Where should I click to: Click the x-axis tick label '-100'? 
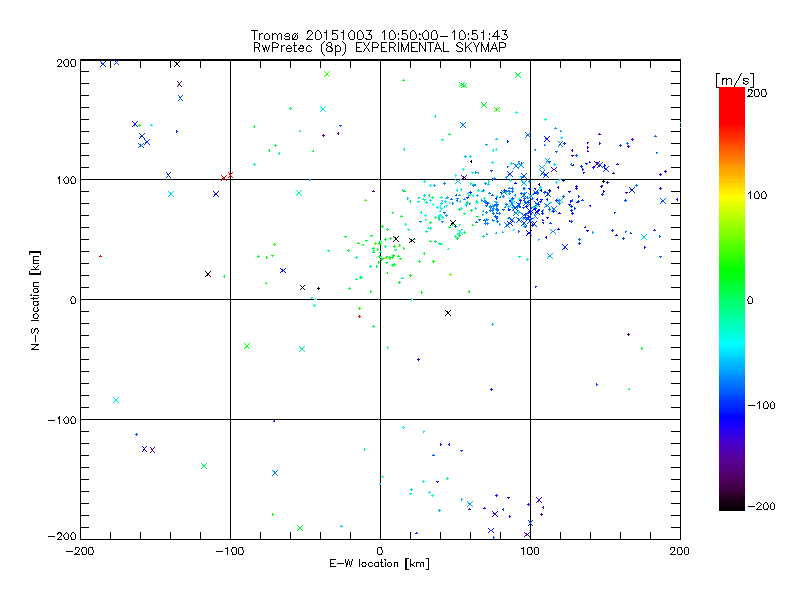[230, 551]
